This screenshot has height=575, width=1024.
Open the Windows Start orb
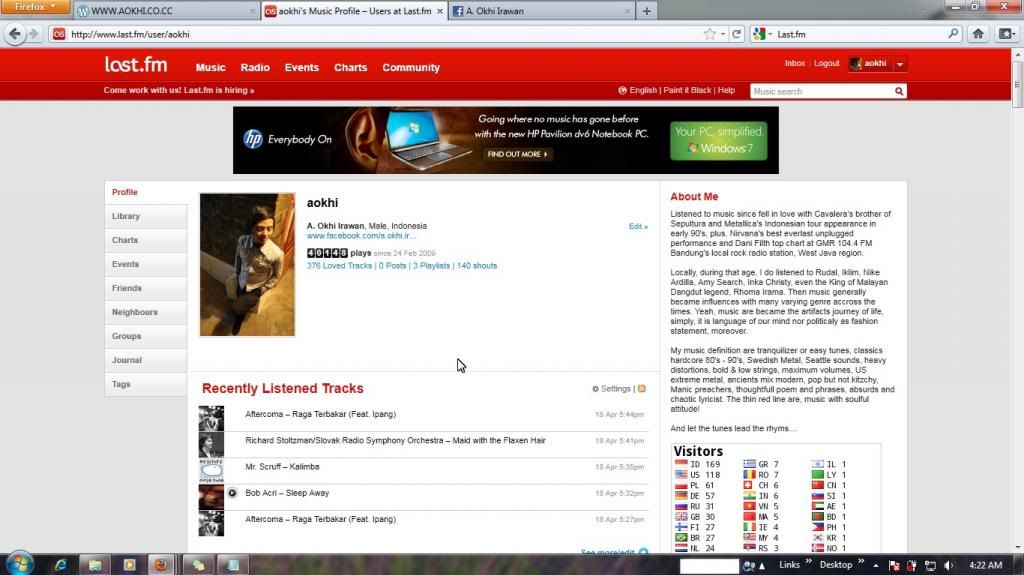(19, 564)
